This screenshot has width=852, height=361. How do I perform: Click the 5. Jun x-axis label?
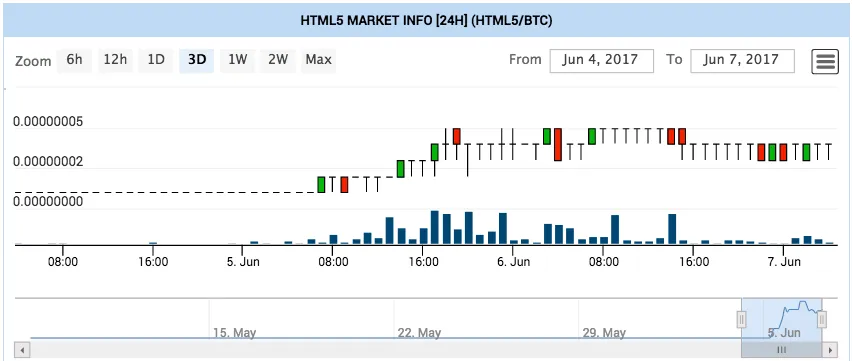coord(243,262)
